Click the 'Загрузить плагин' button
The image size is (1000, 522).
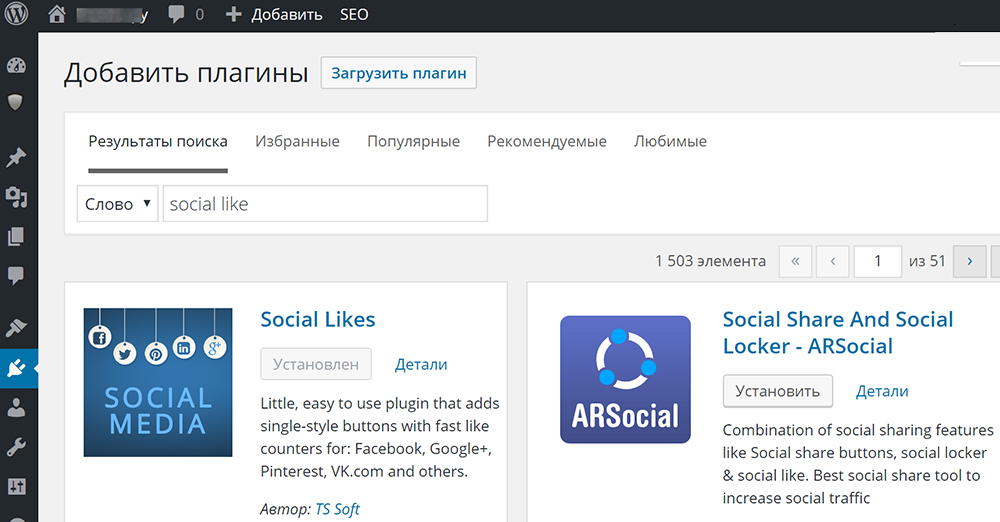(x=398, y=73)
